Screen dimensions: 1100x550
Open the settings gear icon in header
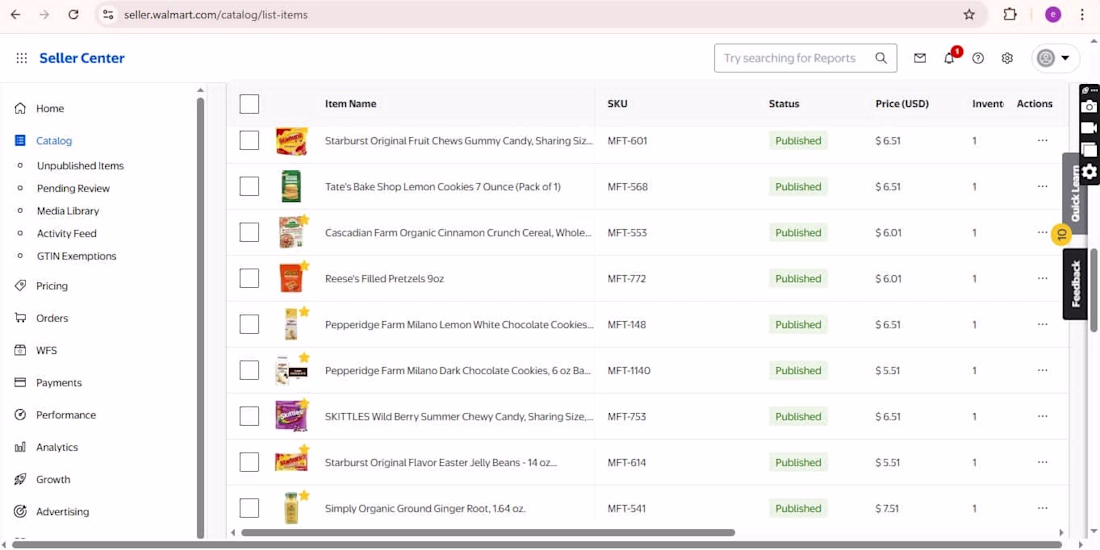(1007, 58)
